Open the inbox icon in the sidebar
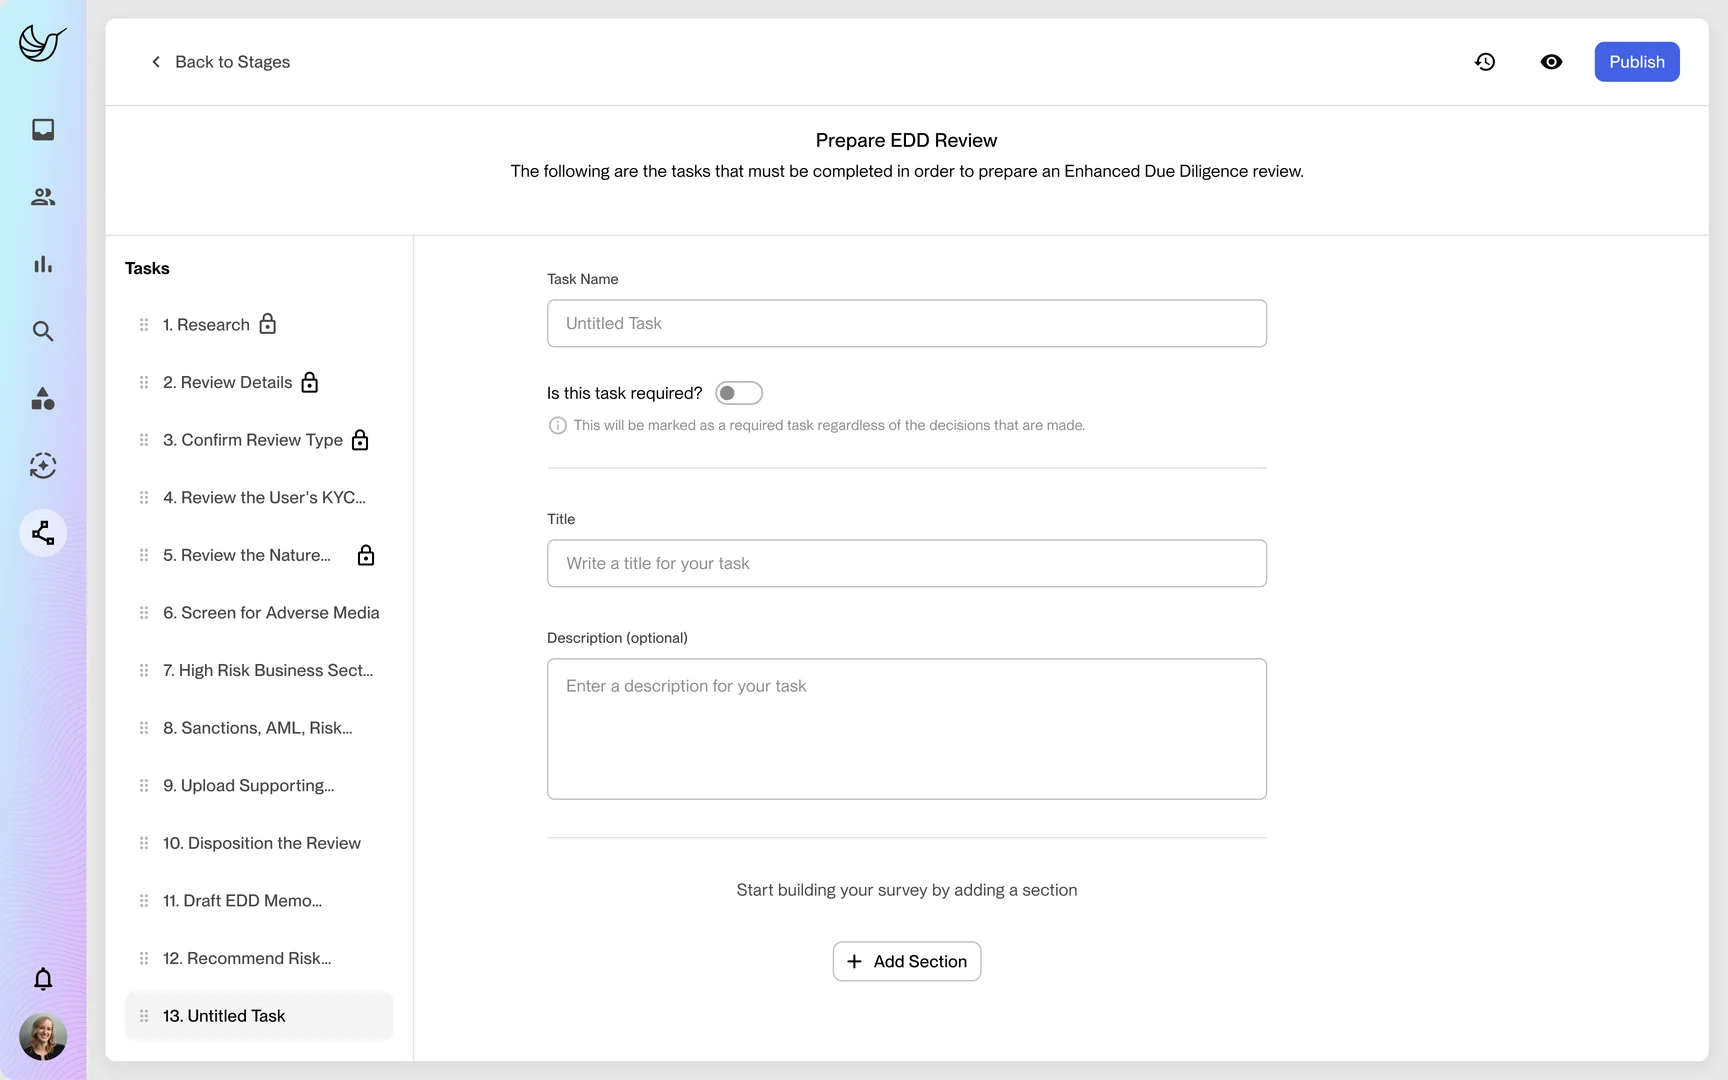The image size is (1728, 1080). coord(43,130)
